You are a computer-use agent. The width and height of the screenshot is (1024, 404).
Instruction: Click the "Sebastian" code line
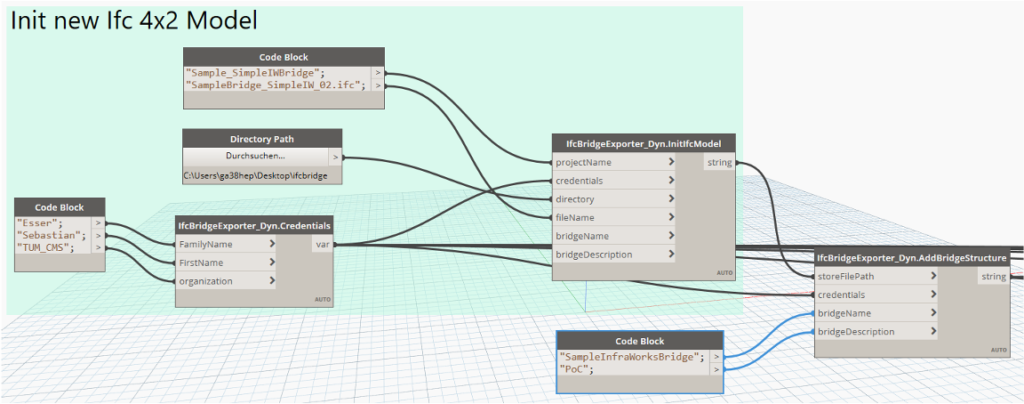click(51, 235)
